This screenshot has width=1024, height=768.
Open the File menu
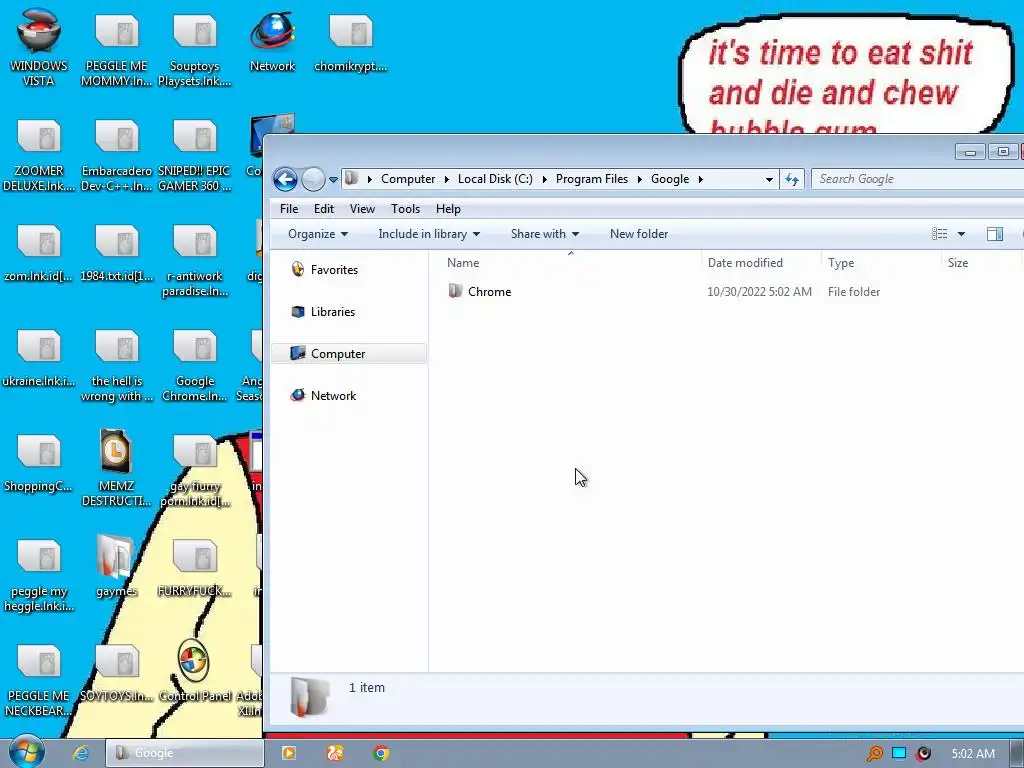coord(289,209)
